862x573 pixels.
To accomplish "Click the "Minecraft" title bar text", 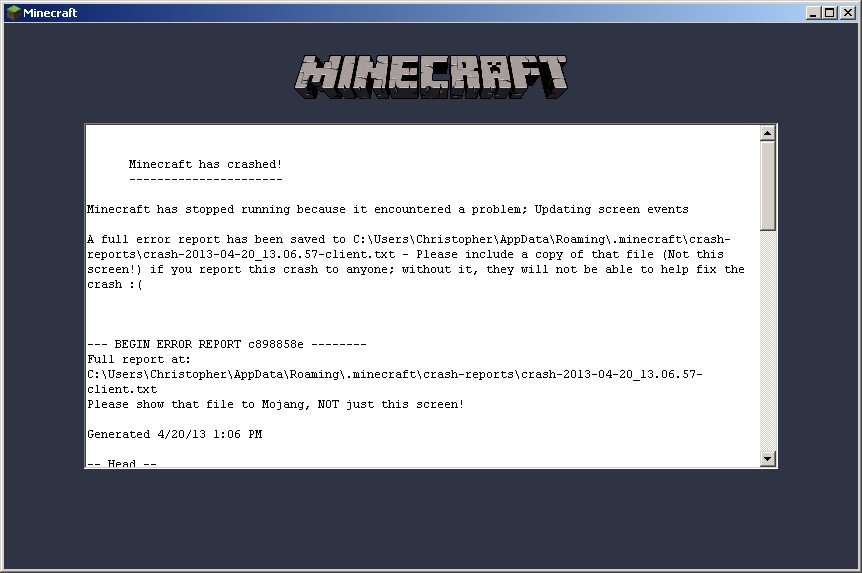I will click(50, 13).
